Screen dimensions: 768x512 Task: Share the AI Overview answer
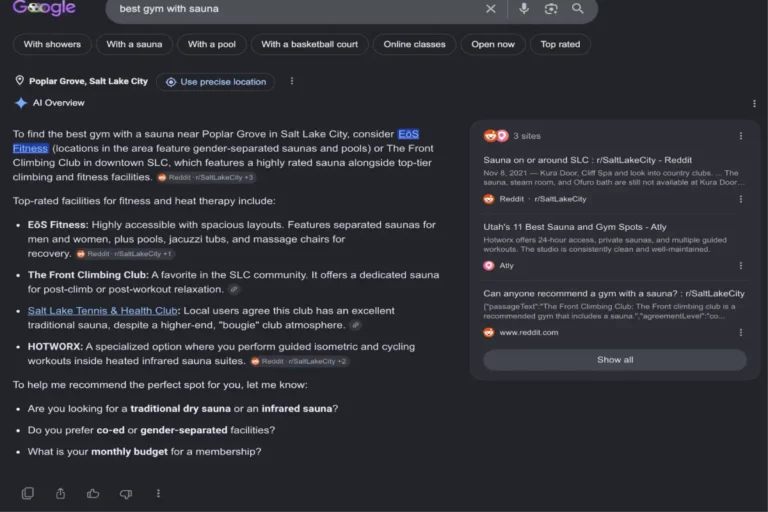point(60,493)
